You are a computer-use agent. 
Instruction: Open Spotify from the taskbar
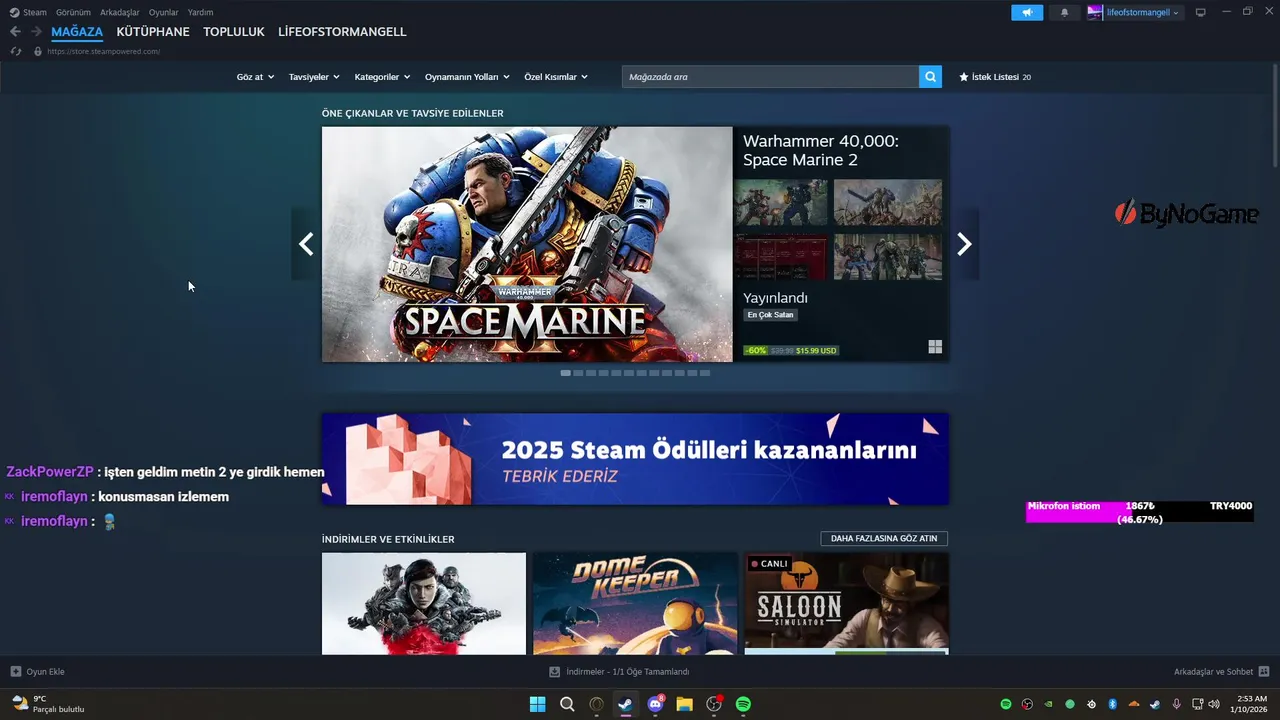[x=743, y=704]
